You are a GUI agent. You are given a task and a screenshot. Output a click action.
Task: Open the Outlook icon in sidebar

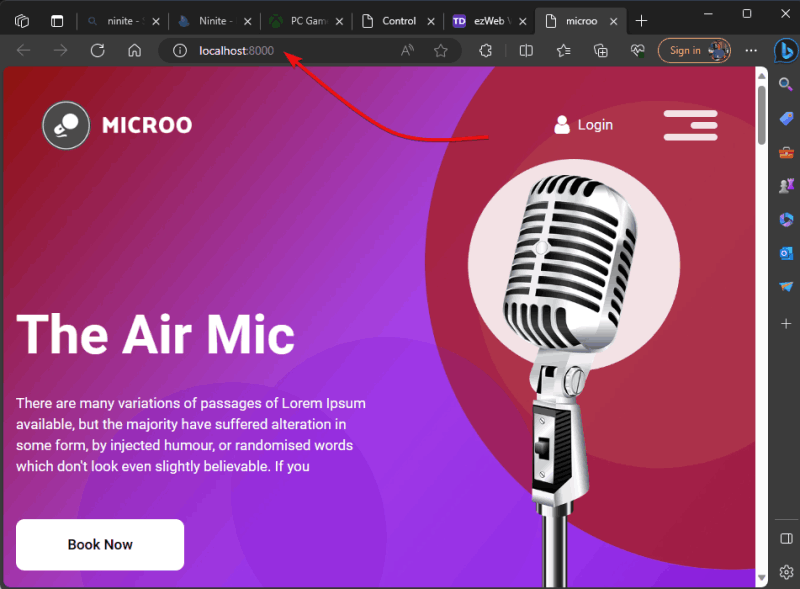tap(786, 253)
